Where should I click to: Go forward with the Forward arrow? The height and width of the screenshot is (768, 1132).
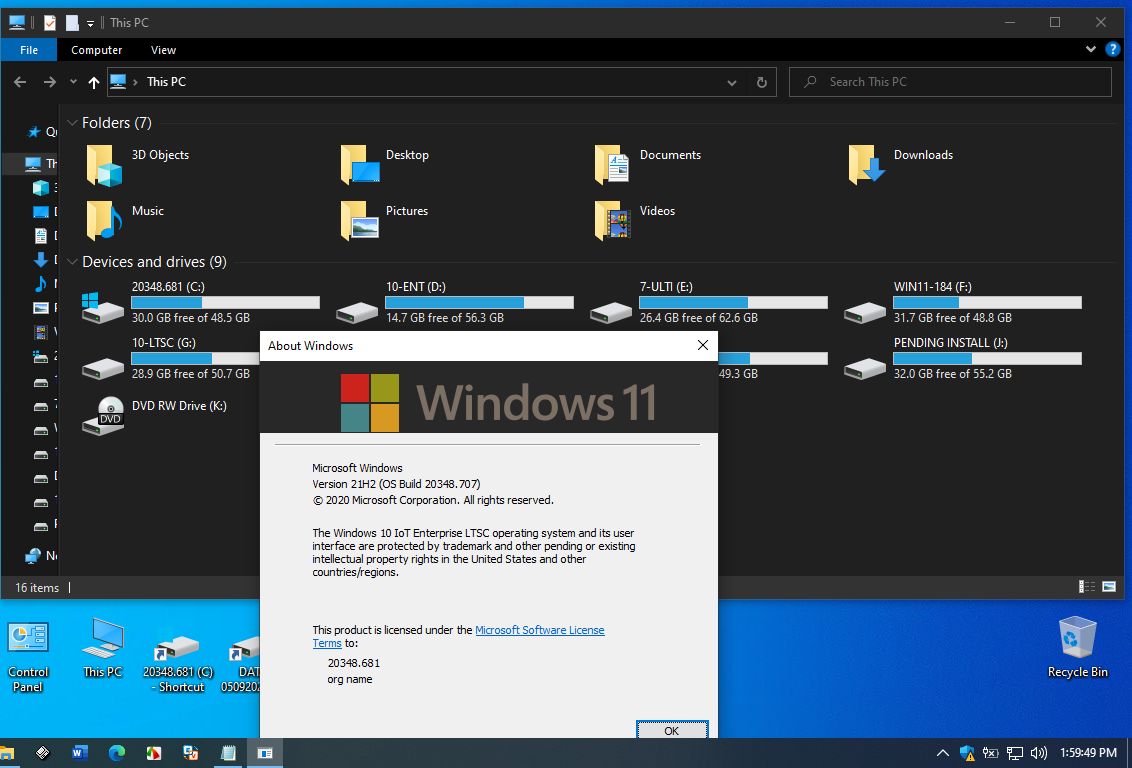[x=49, y=82]
